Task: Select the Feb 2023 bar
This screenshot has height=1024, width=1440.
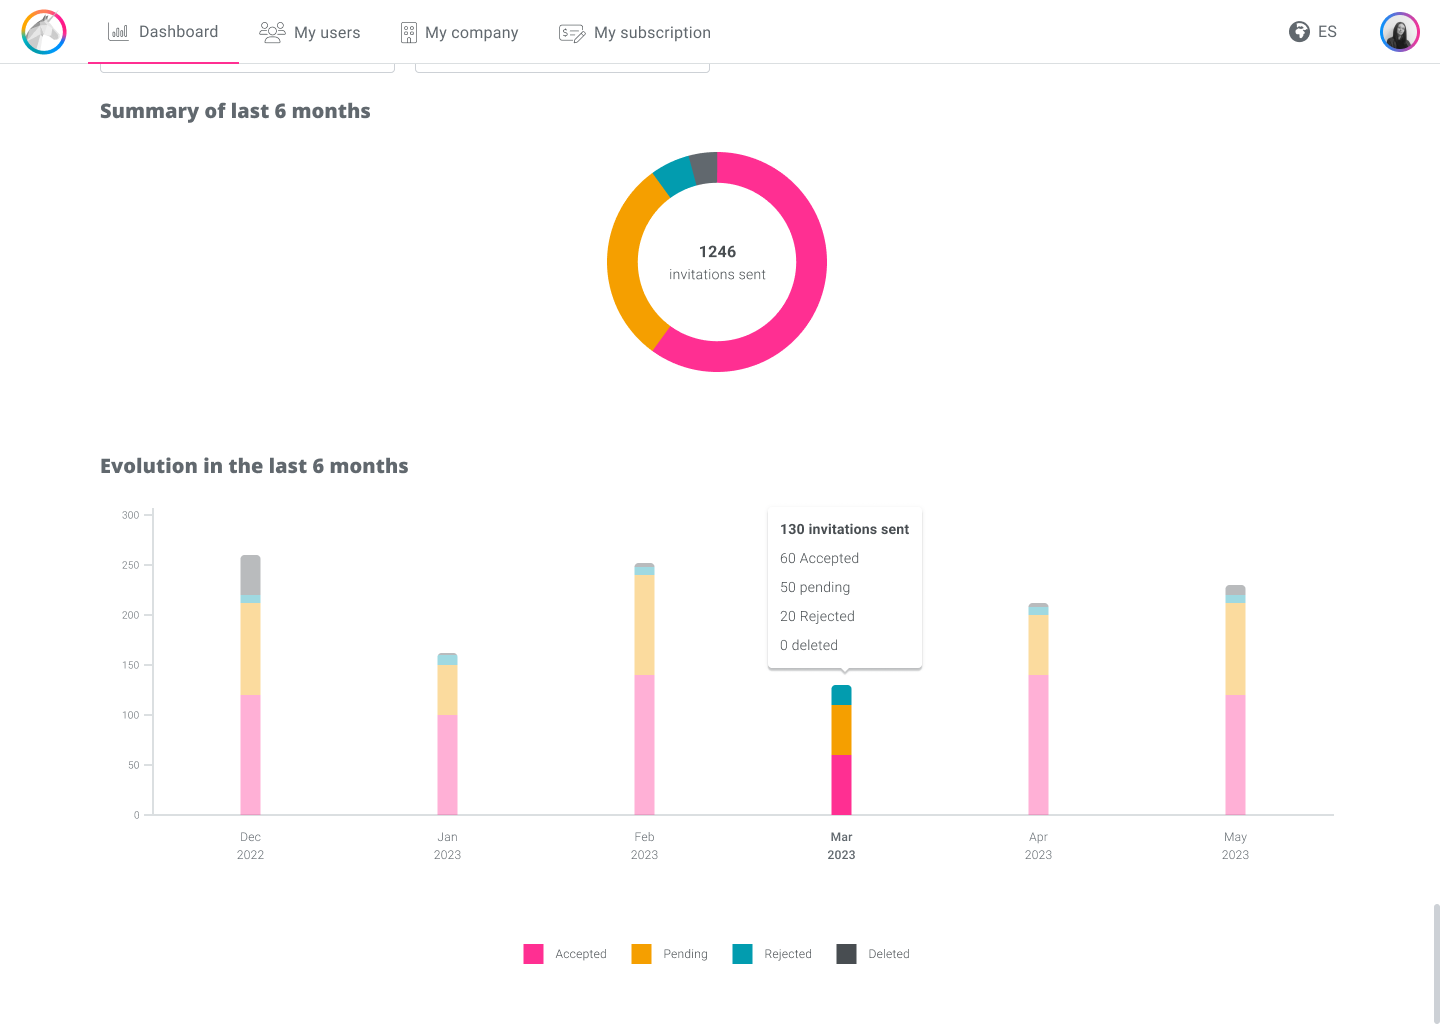Action: pos(644,689)
